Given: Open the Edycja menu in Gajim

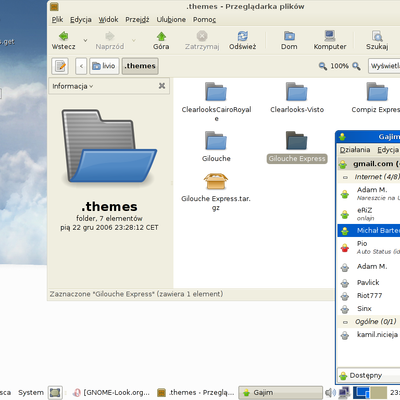Looking at the screenshot, I should pyautogui.click(x=388, y=150).
